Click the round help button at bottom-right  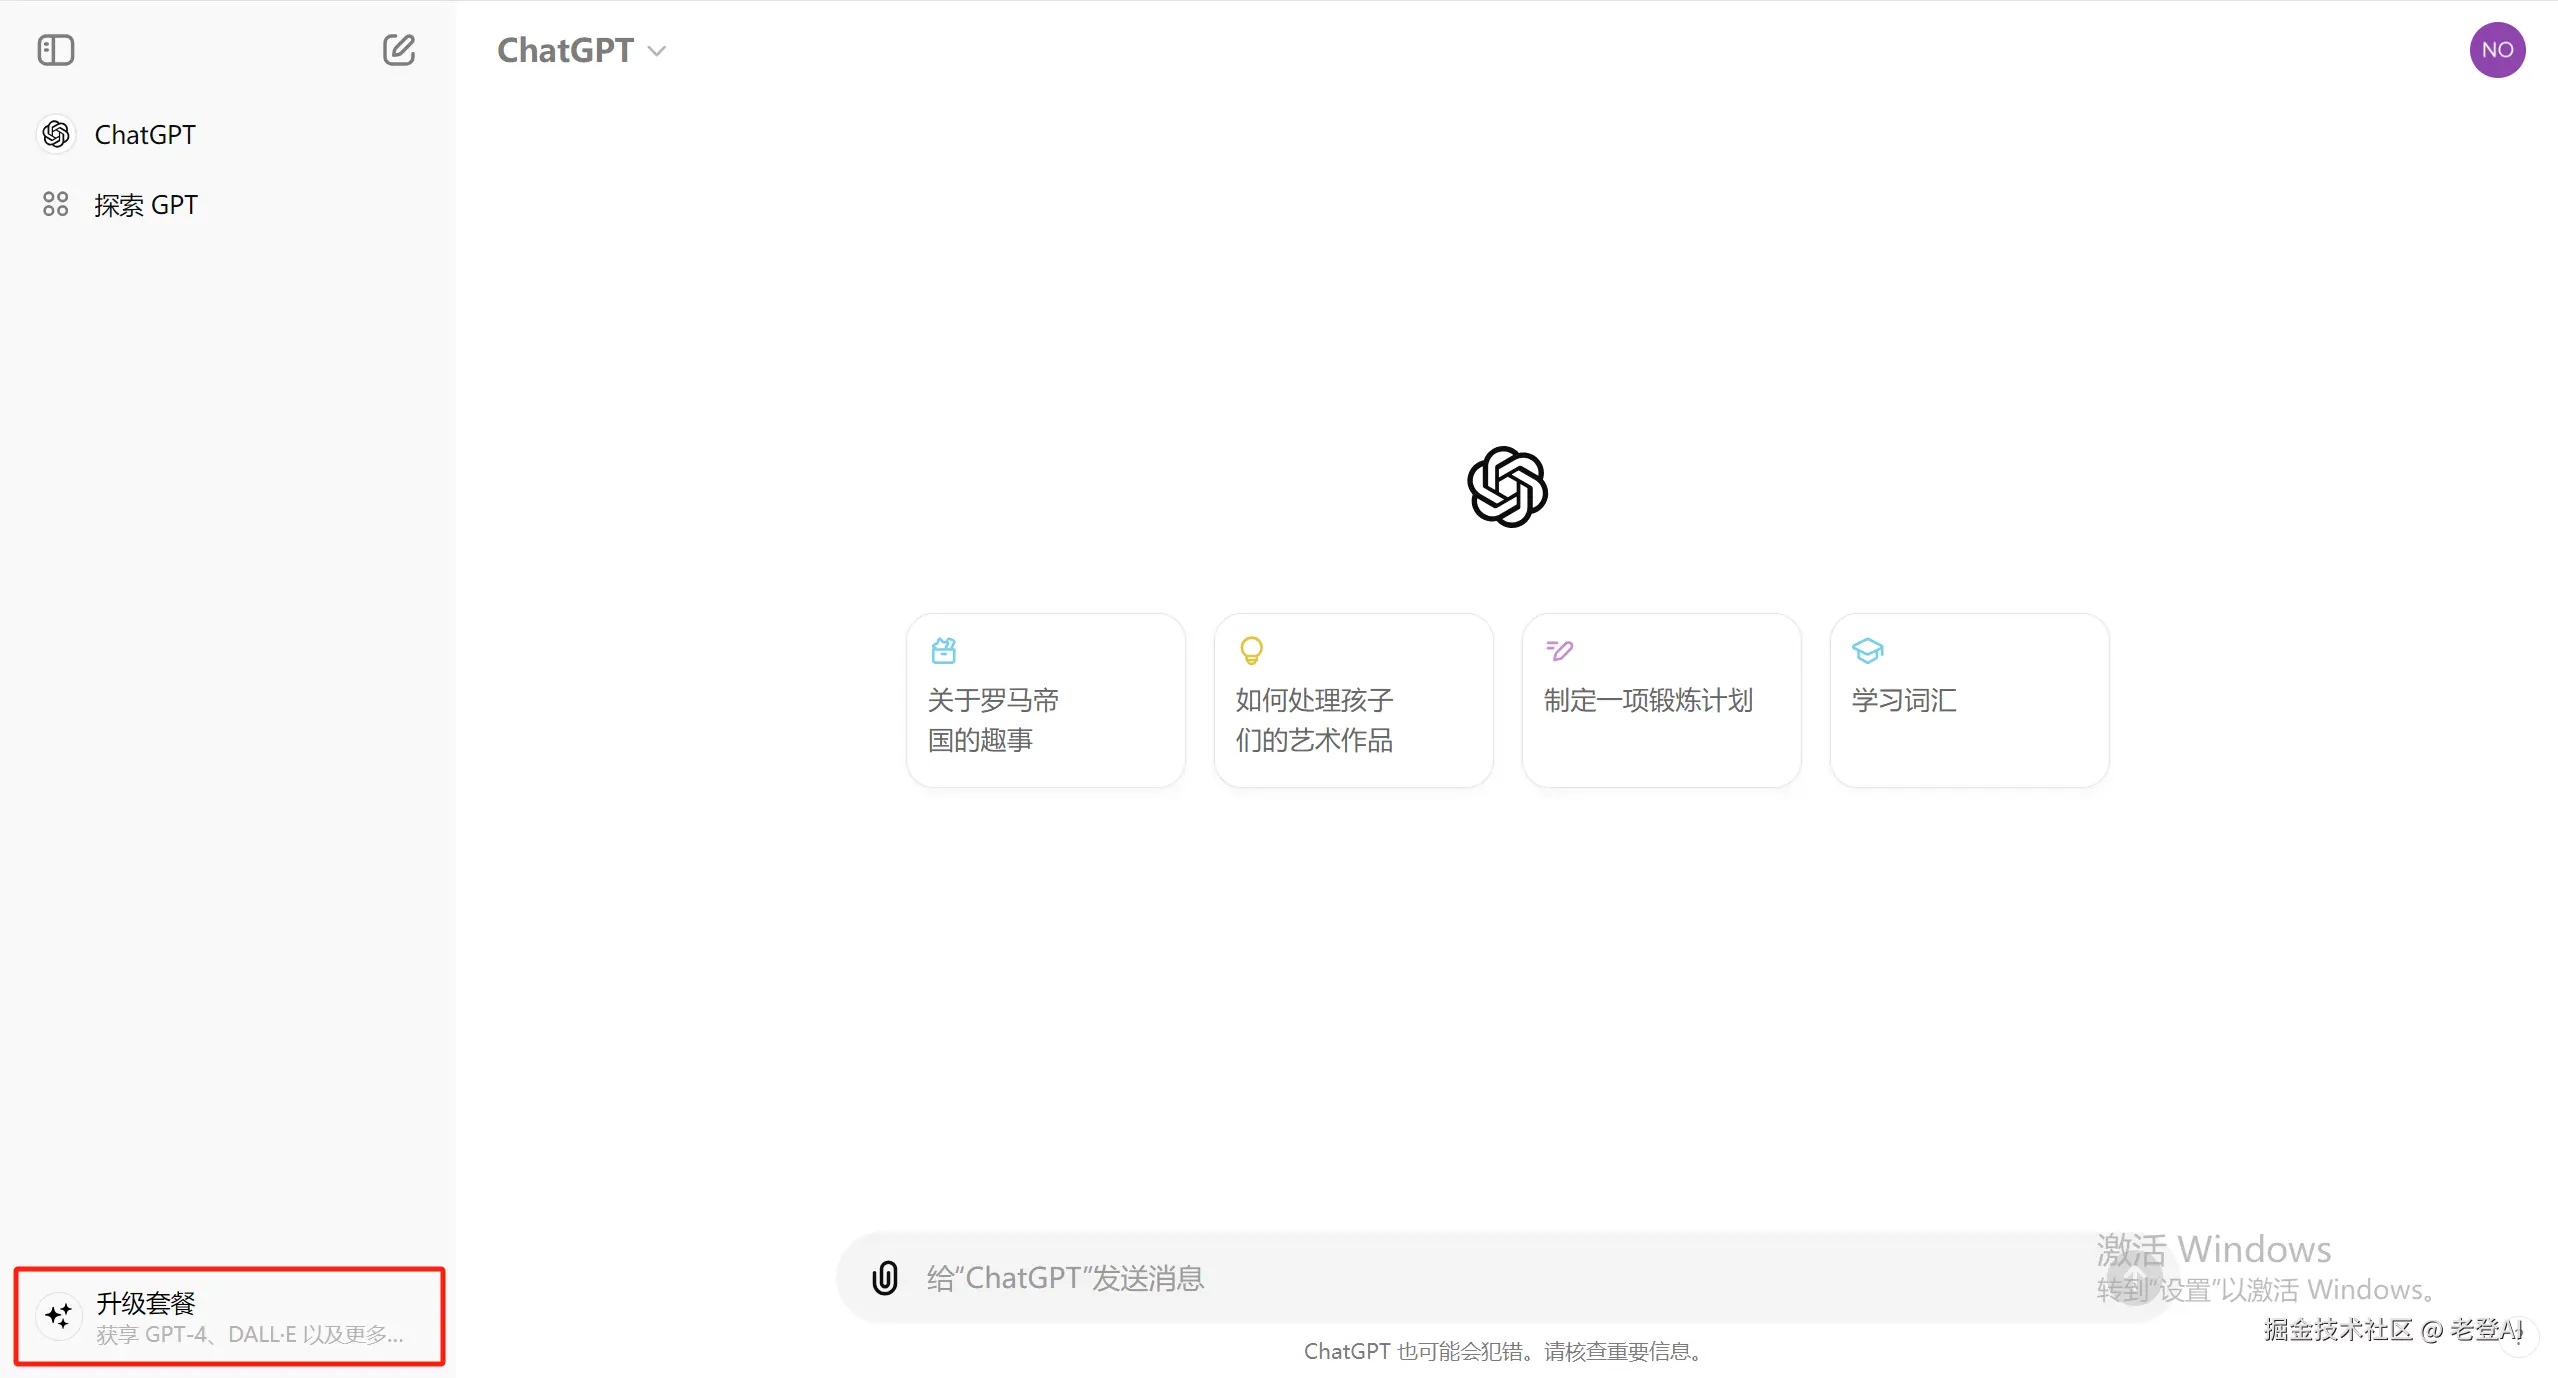pos(2519,1337)
